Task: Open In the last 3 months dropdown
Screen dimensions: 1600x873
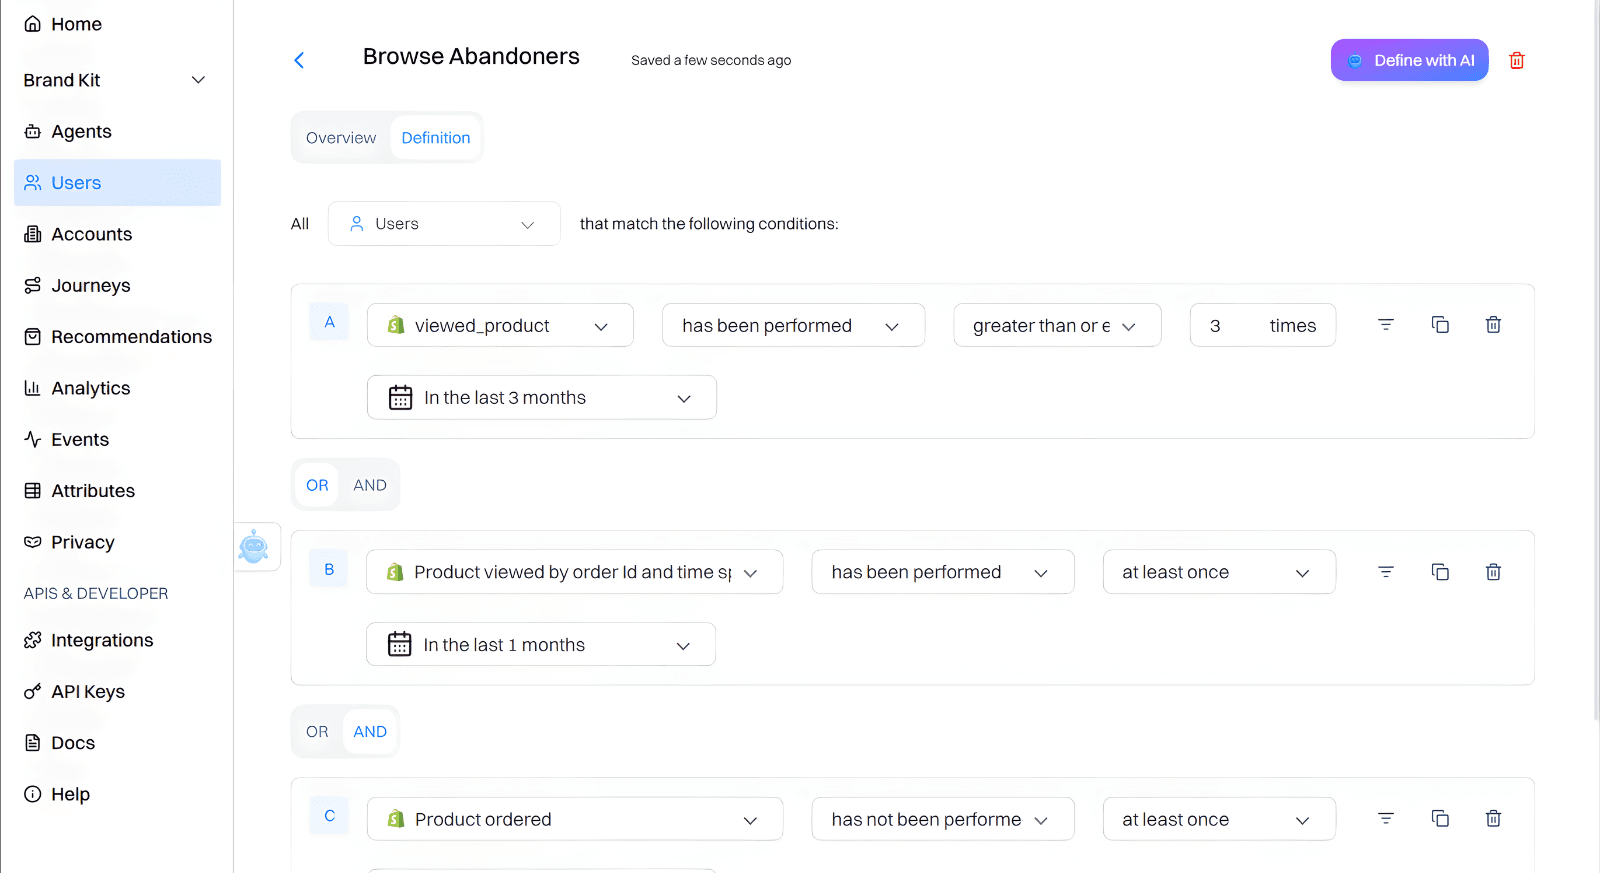Action: pyautogui.click(x=541, y=397)
